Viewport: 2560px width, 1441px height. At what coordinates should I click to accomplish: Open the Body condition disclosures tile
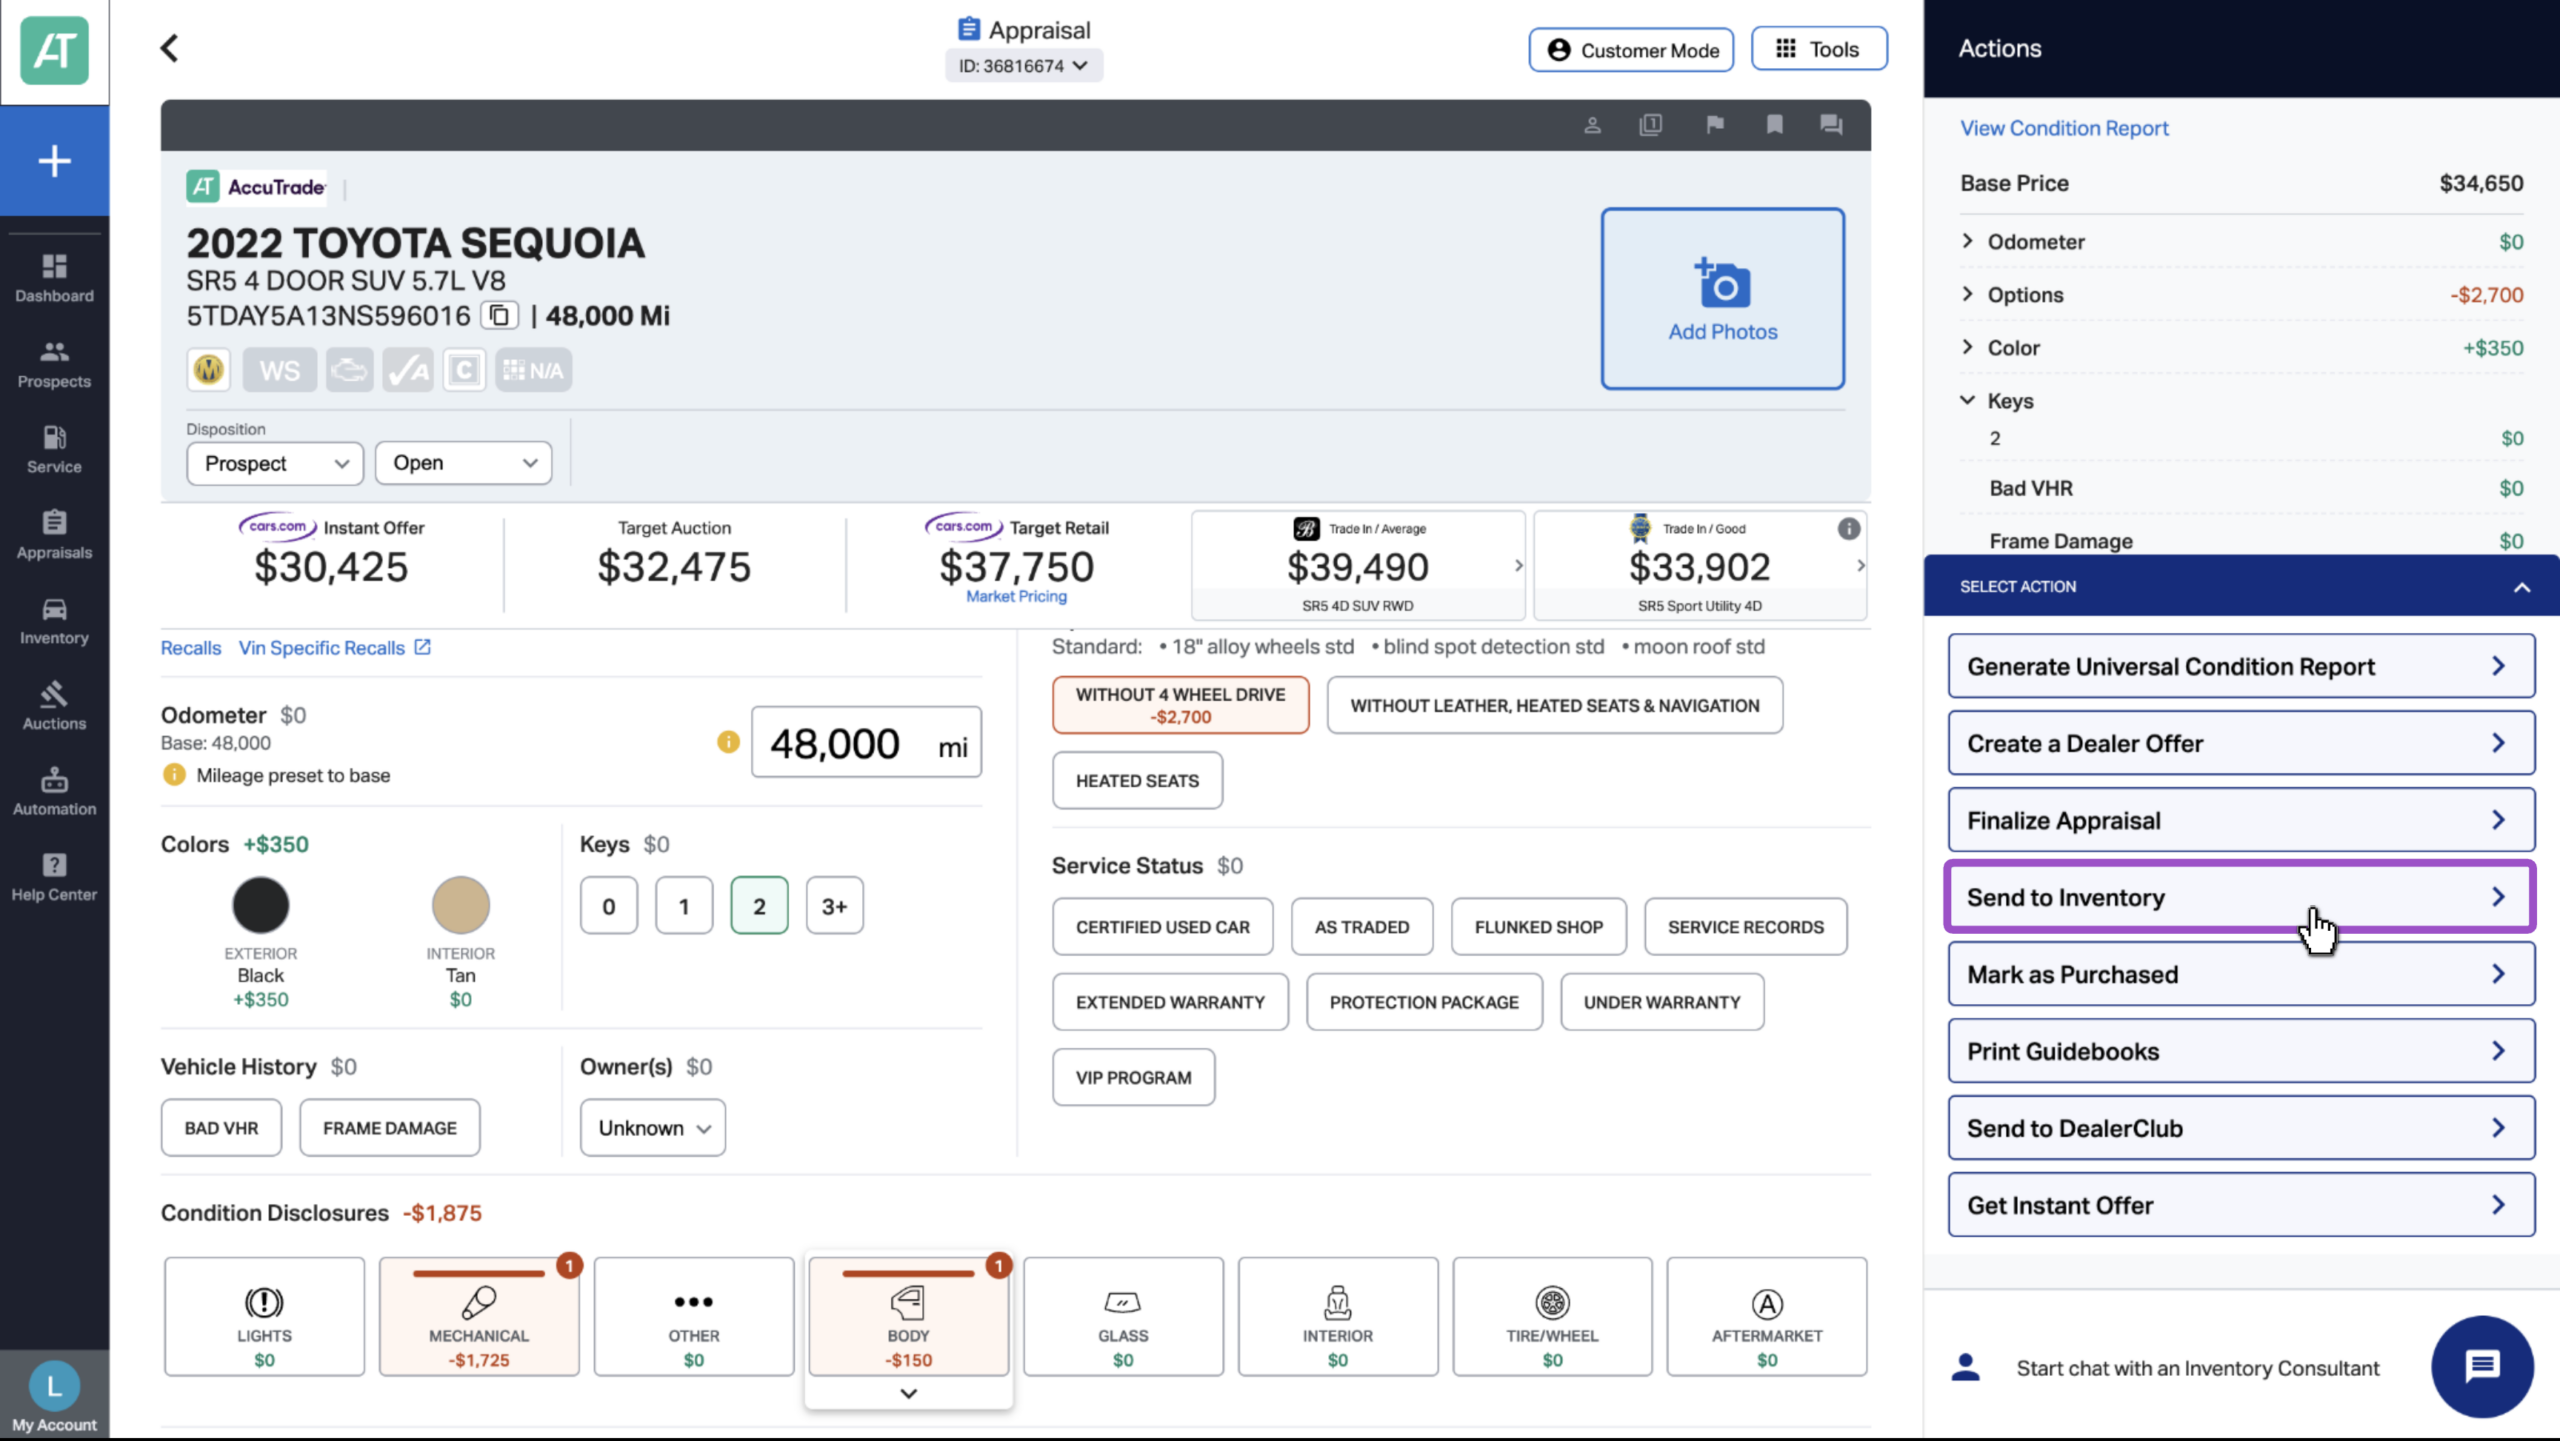tap(908, 1317)
